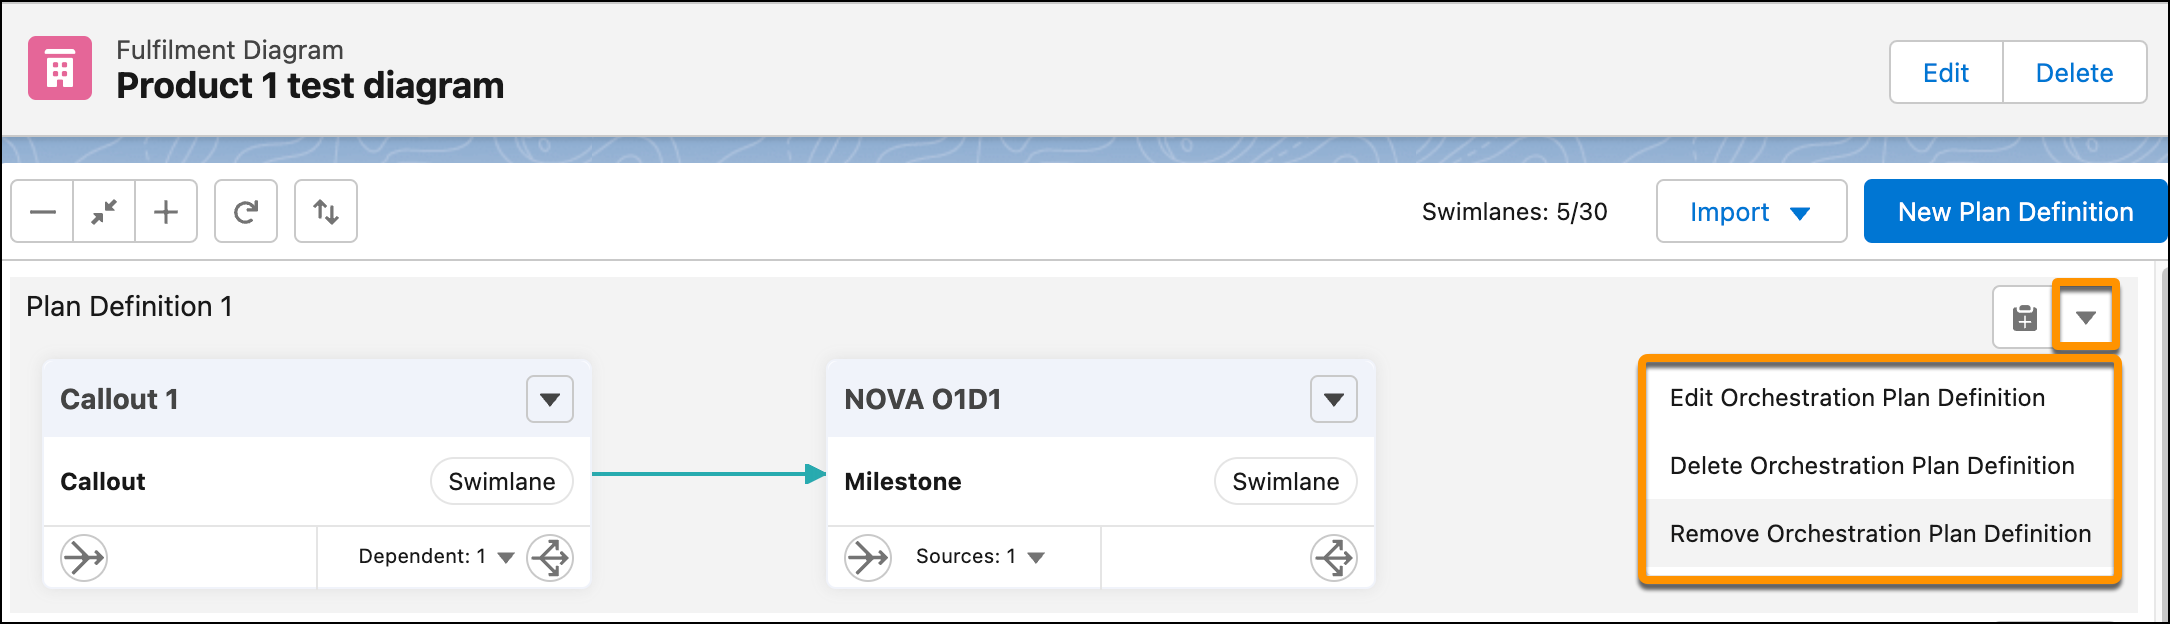Click the Fulfilment Diagram pink building icon
Image resolution: width=2170 pixels, height=624 pixels.
[60, 68]
